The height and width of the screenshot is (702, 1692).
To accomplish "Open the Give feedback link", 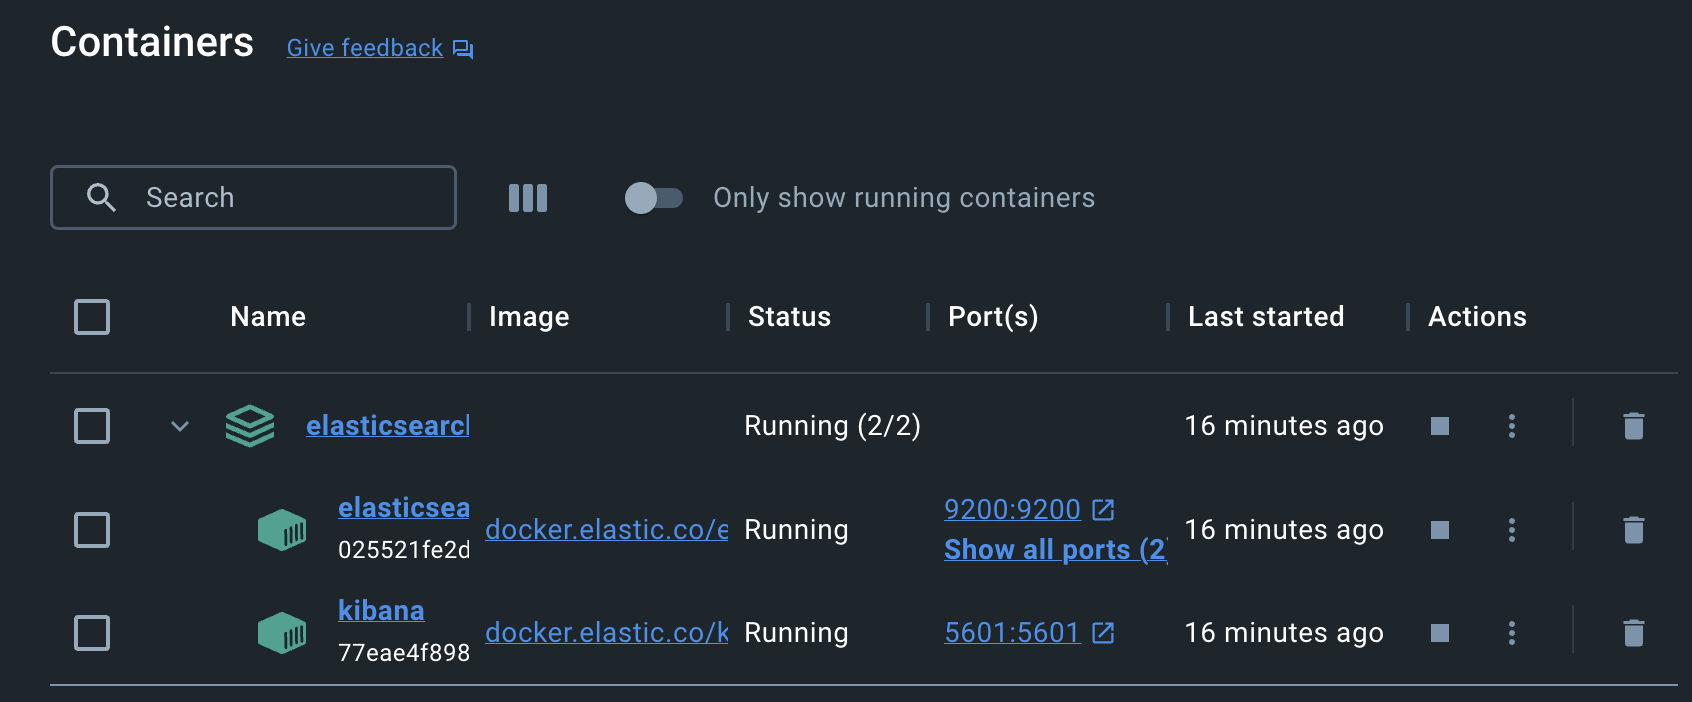I will pyautogui.click(x=365, y=48).
